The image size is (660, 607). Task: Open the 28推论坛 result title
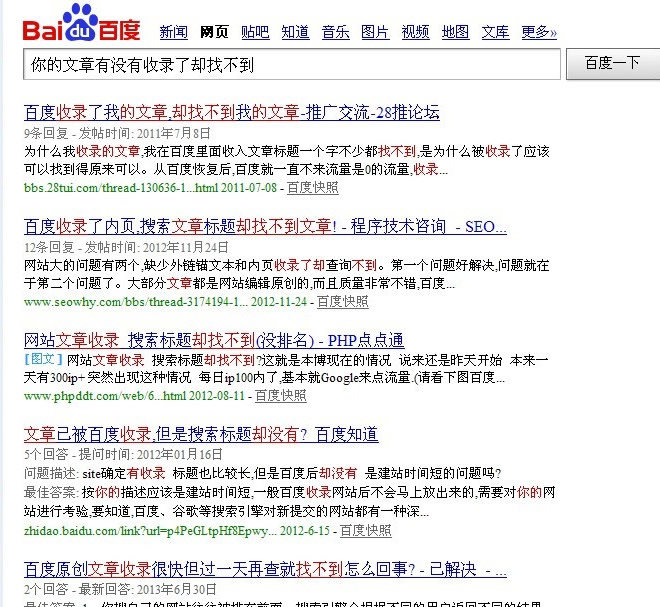pyautogui.click(x=231, y=112)
